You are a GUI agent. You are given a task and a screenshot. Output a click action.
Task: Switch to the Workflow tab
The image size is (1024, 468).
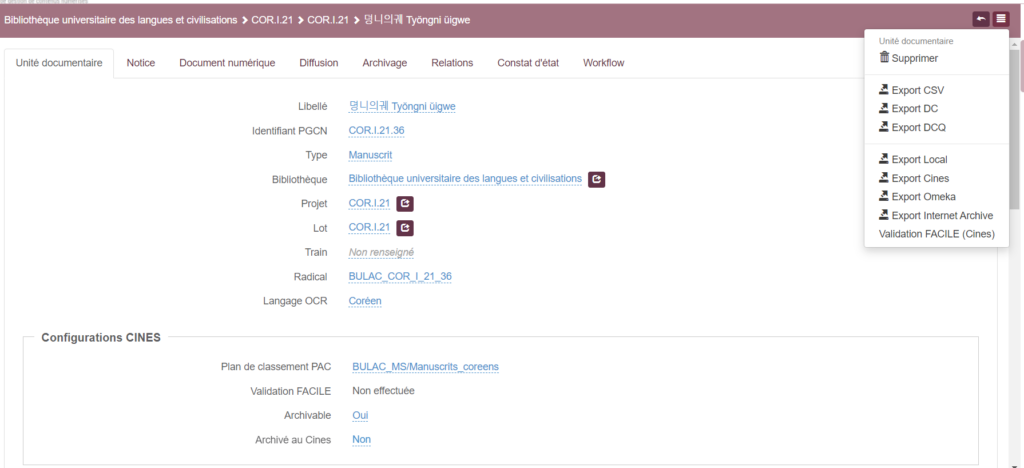(603, 63)
